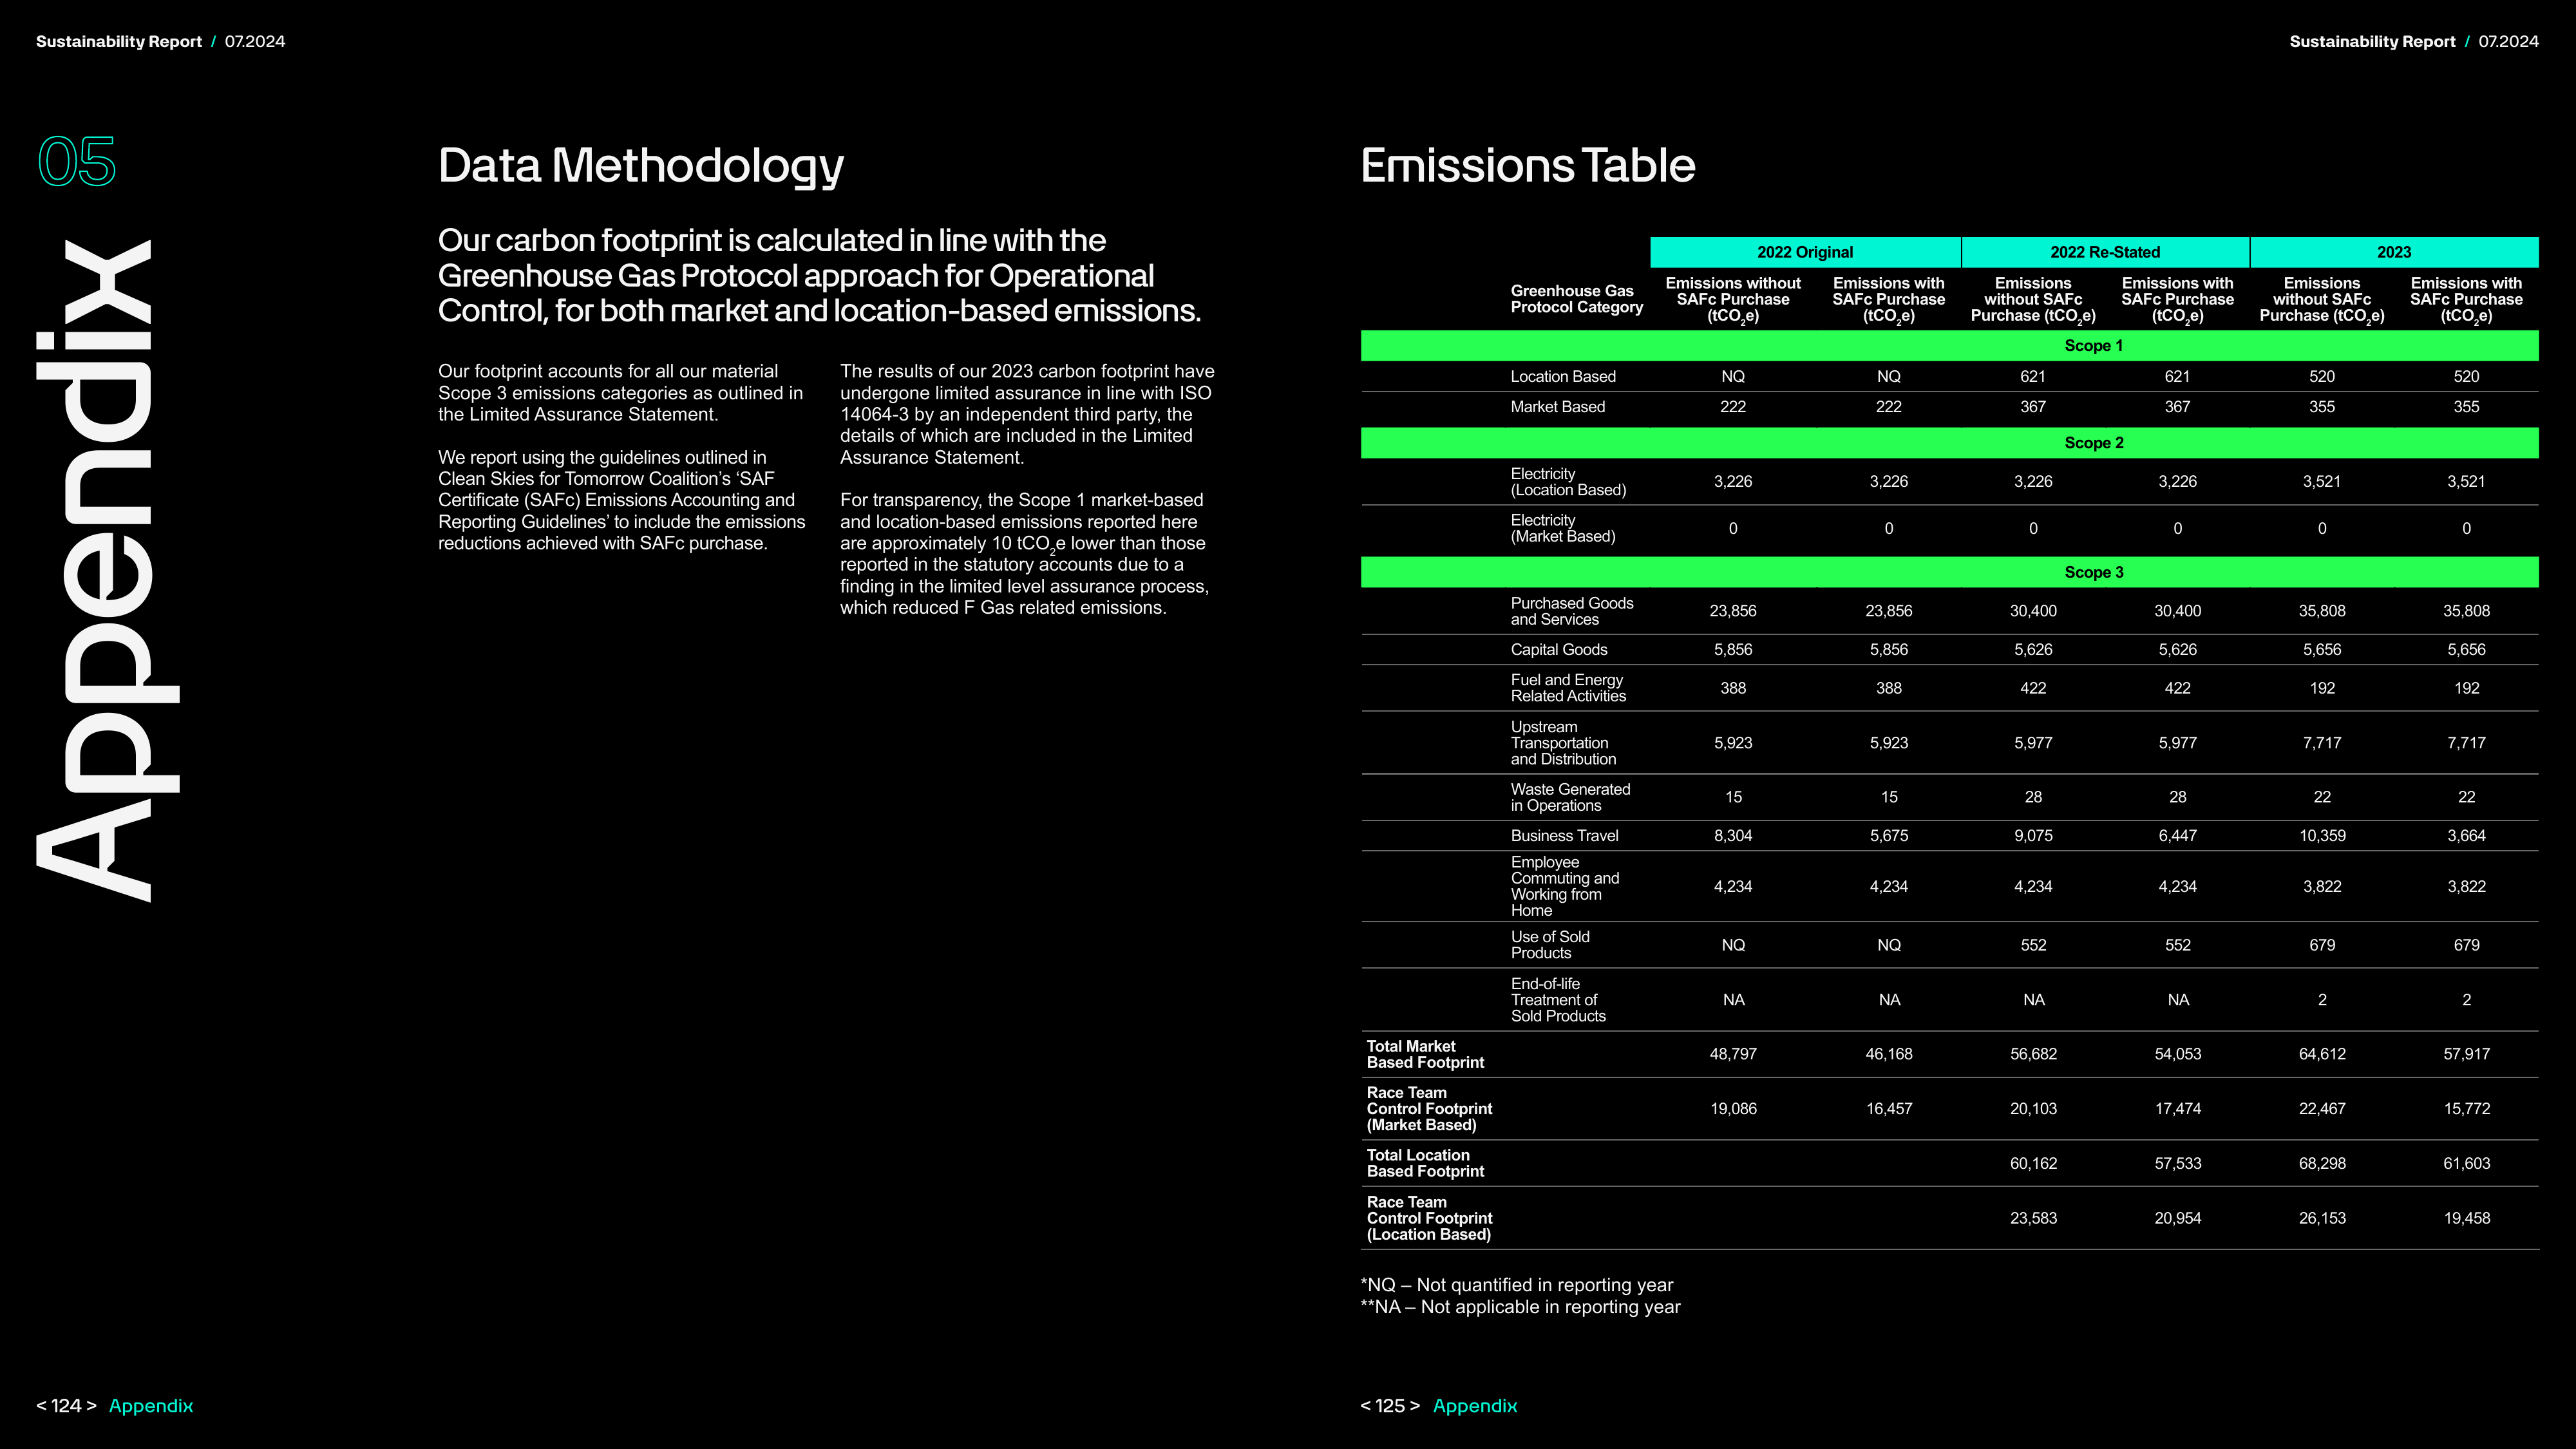Select the Electricity (Location Based) row label
This screenshot has width=2576, height=1449.
point(1568,482)
